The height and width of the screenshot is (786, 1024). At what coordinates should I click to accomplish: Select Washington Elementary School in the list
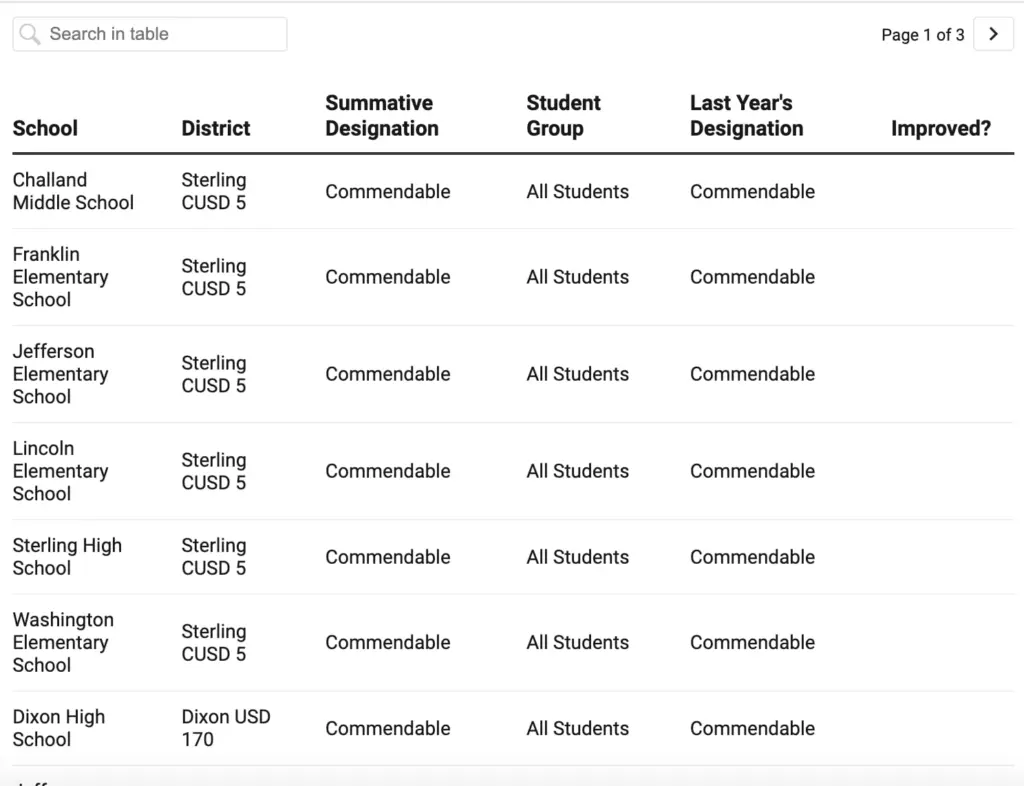point(63,642)
